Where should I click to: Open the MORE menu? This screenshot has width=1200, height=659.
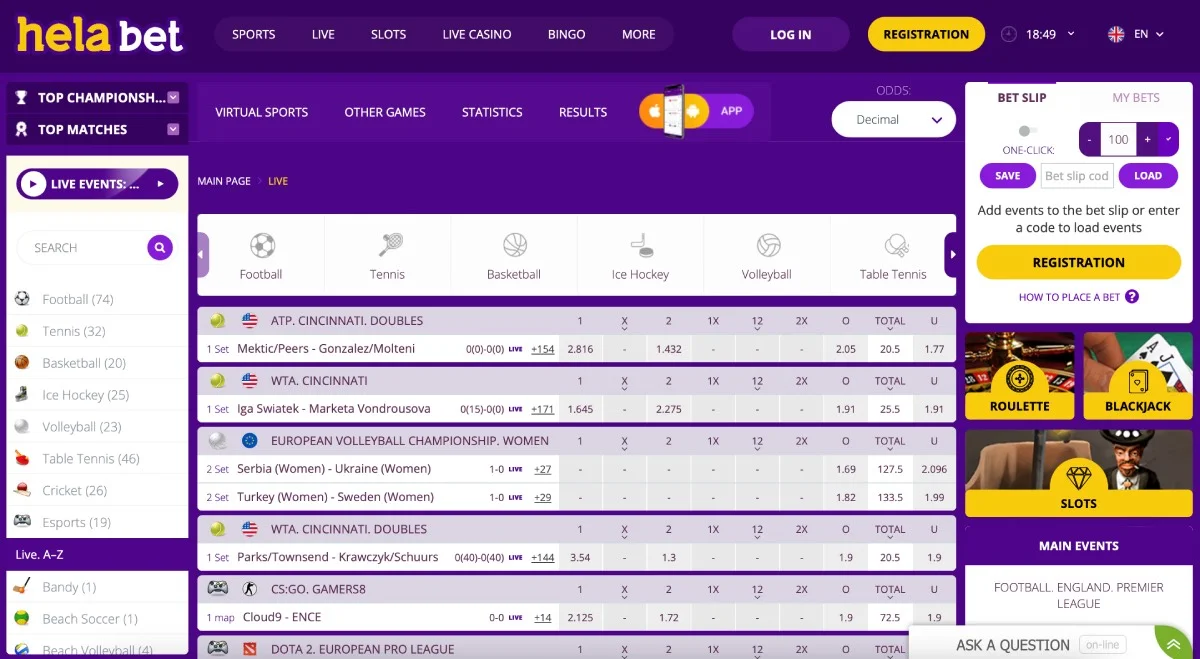click(639, 34)
